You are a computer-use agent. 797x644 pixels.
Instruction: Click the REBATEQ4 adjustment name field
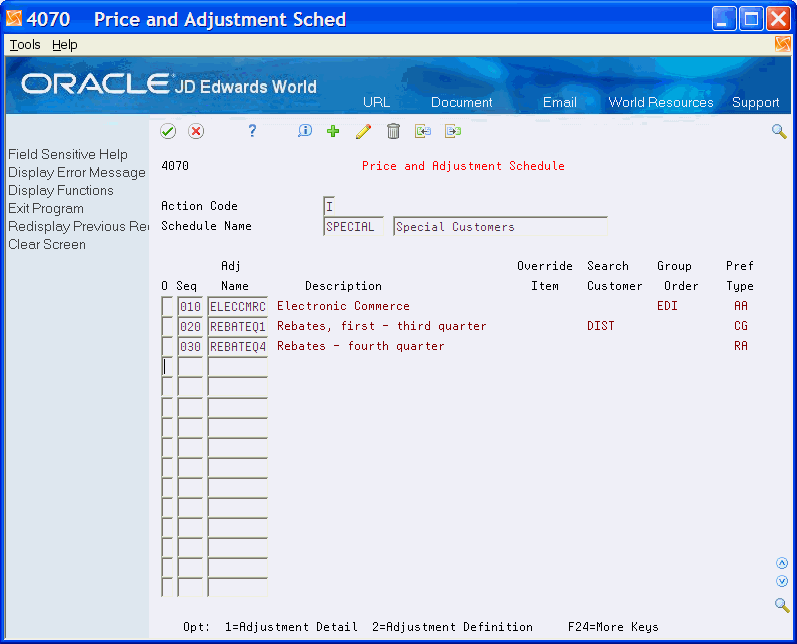point(237,347)
